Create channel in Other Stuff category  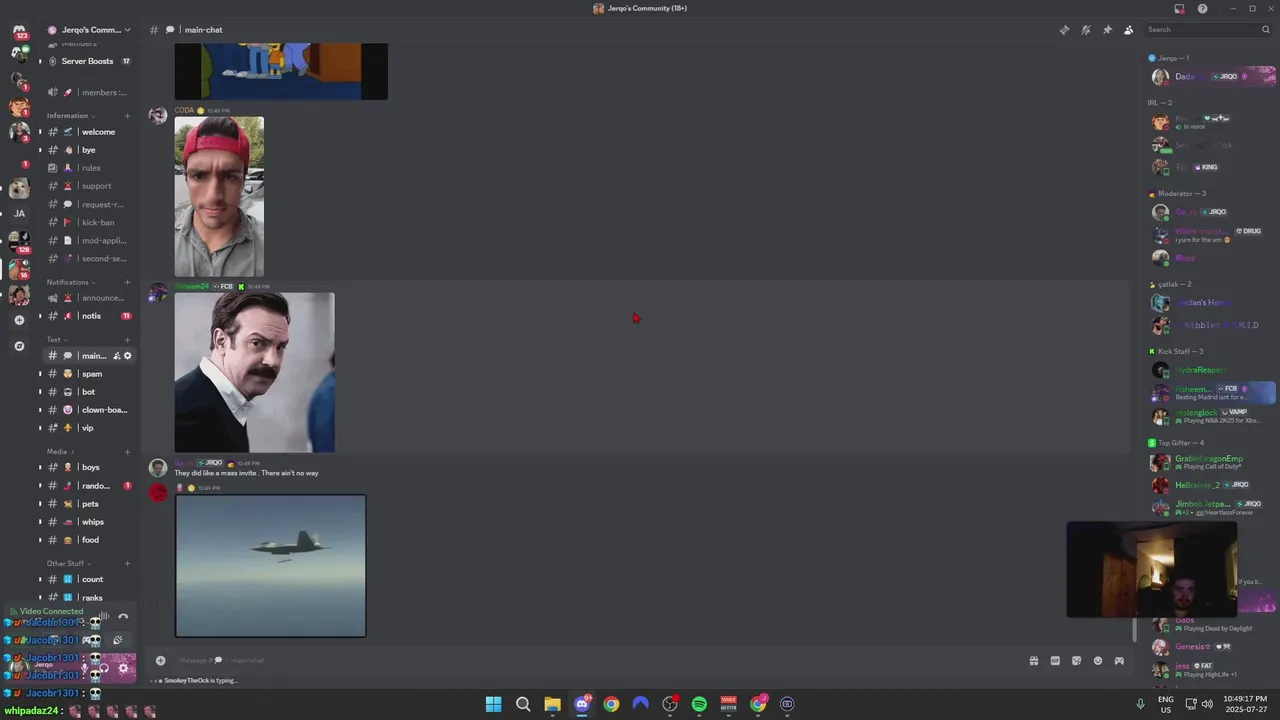tap(127, 564)
